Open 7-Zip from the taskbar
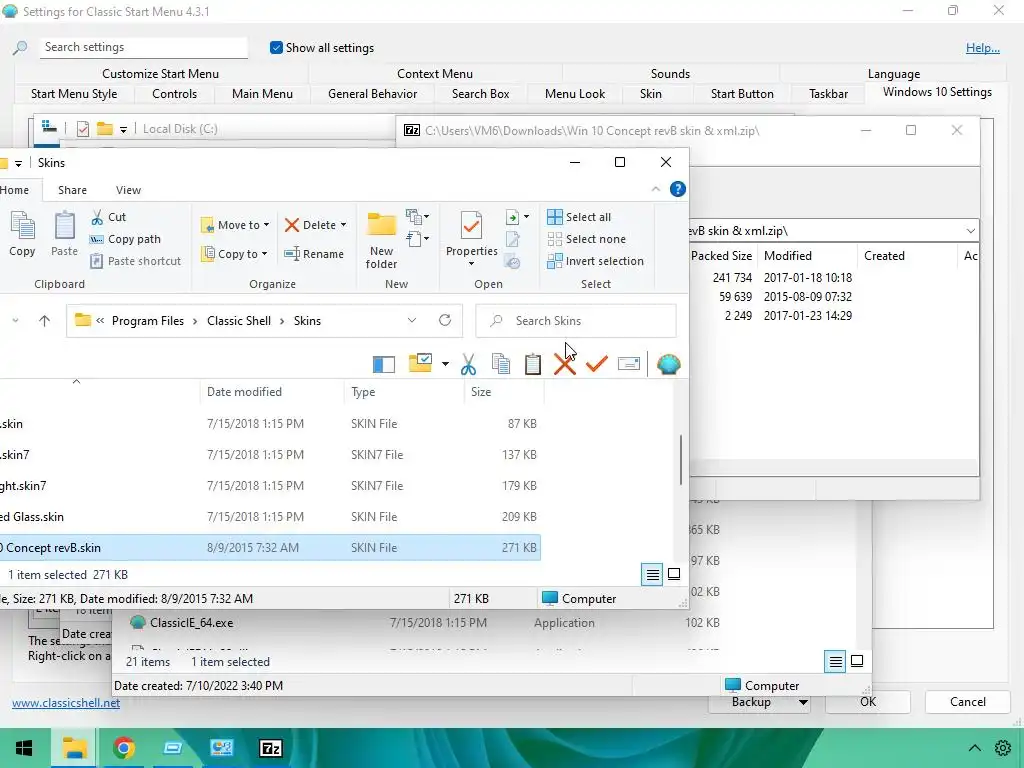1024x768 pixels. pos(271,748)
